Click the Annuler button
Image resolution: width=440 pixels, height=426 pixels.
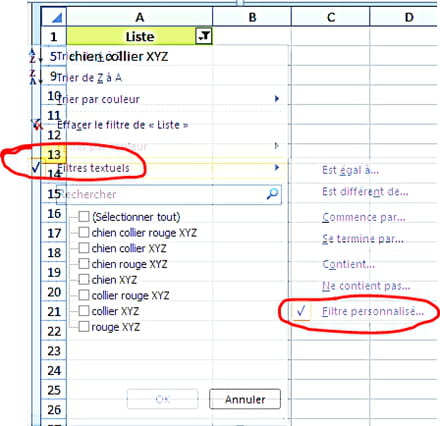(245, 399)
